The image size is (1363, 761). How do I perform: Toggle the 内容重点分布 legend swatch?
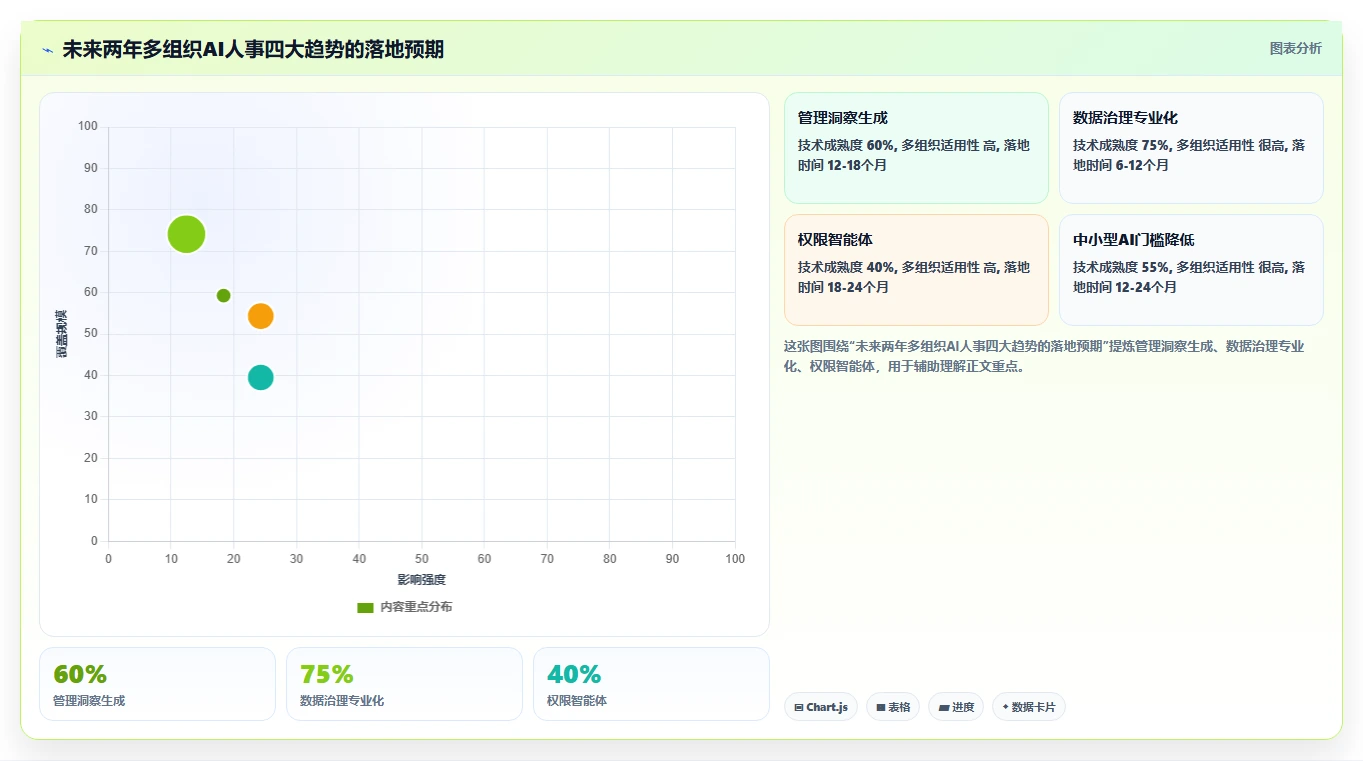point(365,608)
